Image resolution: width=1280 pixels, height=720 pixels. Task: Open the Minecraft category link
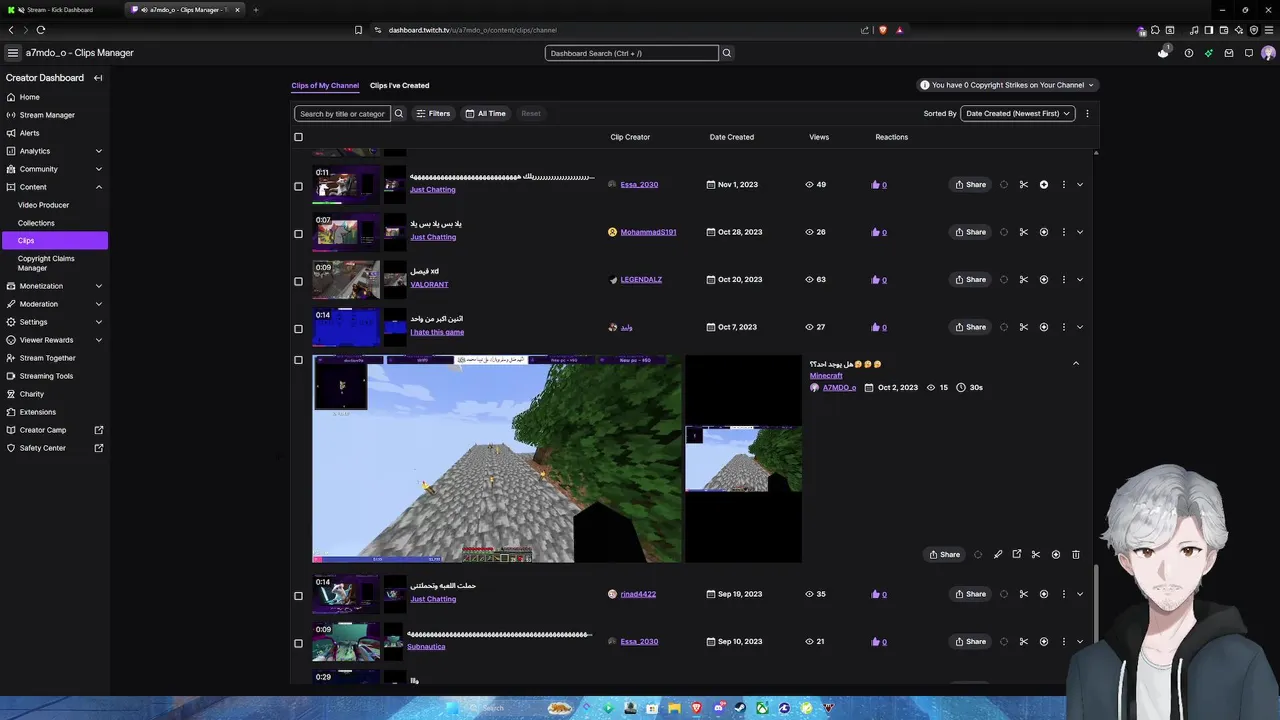[x=826, y=376]
